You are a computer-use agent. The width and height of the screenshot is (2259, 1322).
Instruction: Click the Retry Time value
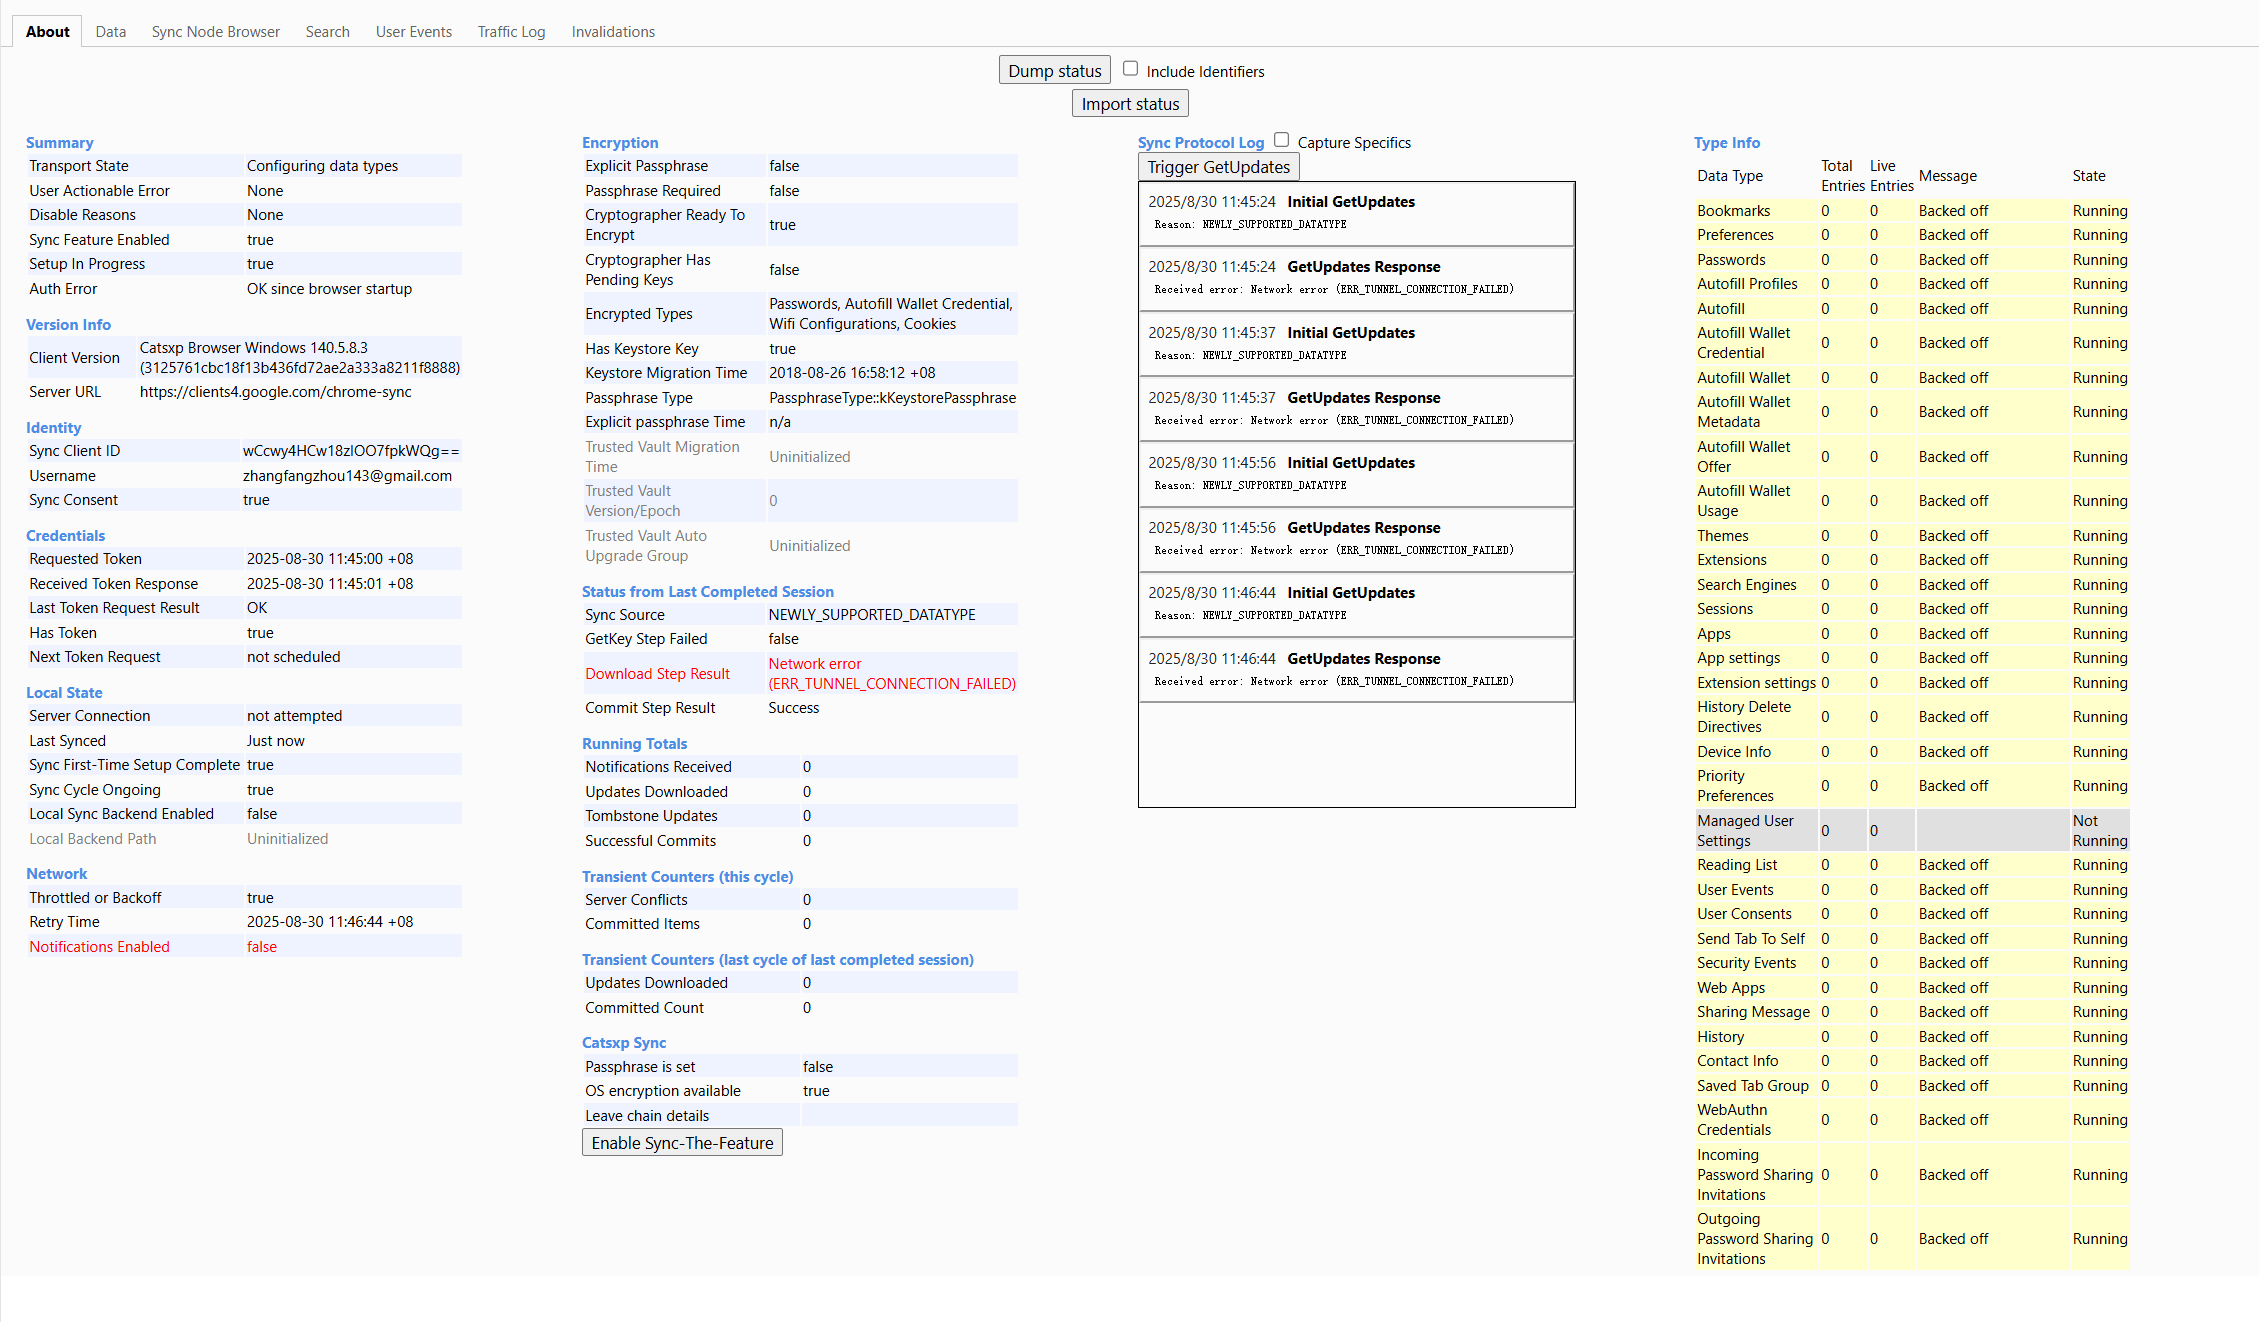330,922
